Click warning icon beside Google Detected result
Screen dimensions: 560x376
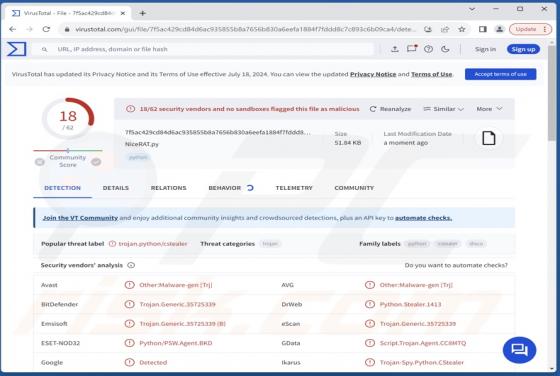(x=129, y=362)
